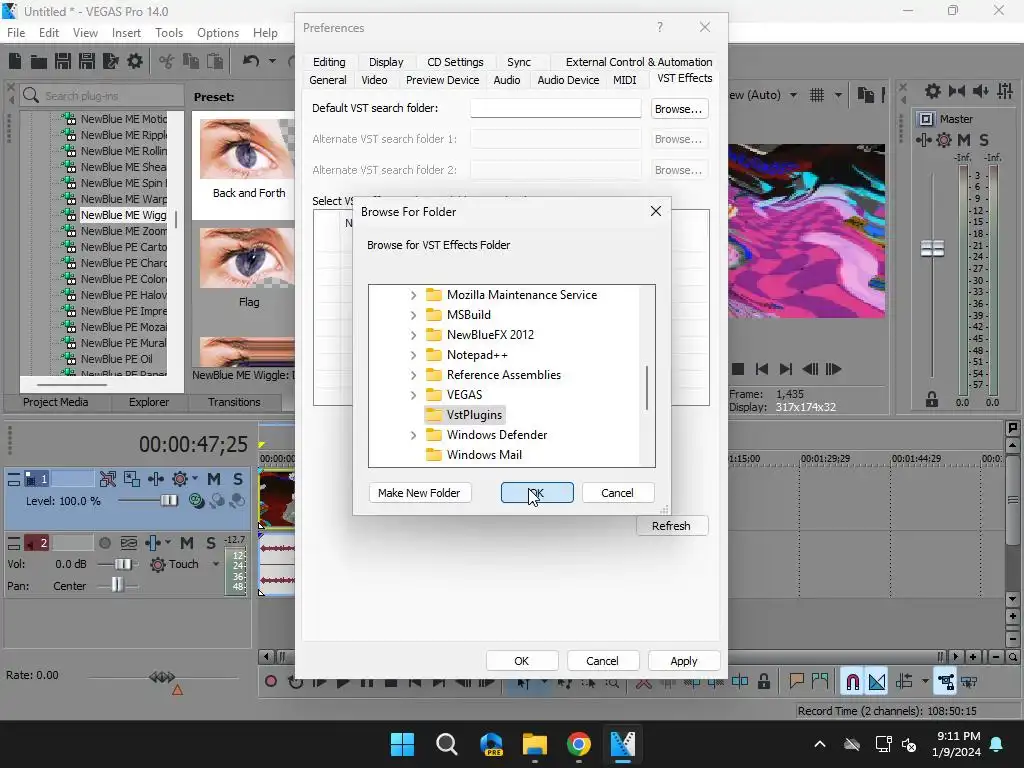This screenshot has width=1024, height=768.
Task: Click track 1 Track FX icon
Action: [156, 479]
